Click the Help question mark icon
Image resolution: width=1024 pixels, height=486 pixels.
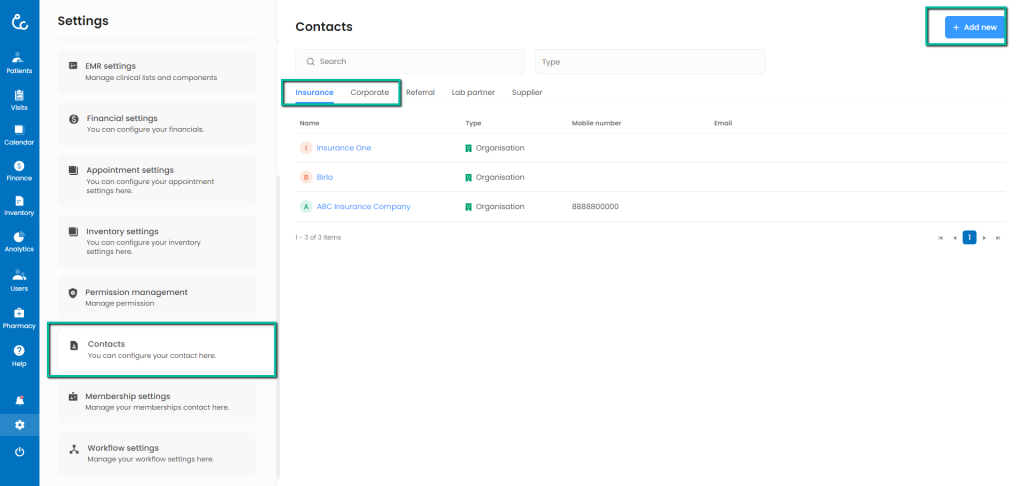(x=19, y=354)
